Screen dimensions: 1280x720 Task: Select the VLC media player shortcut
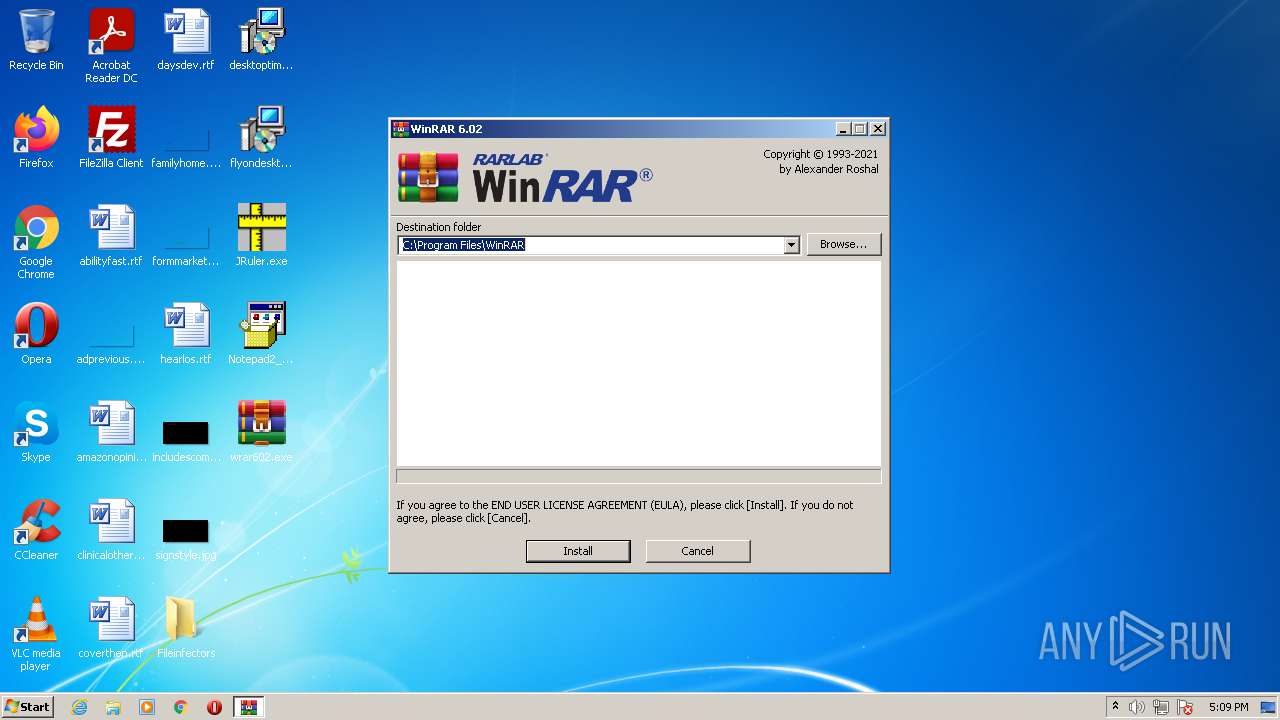tap(36, 633)
